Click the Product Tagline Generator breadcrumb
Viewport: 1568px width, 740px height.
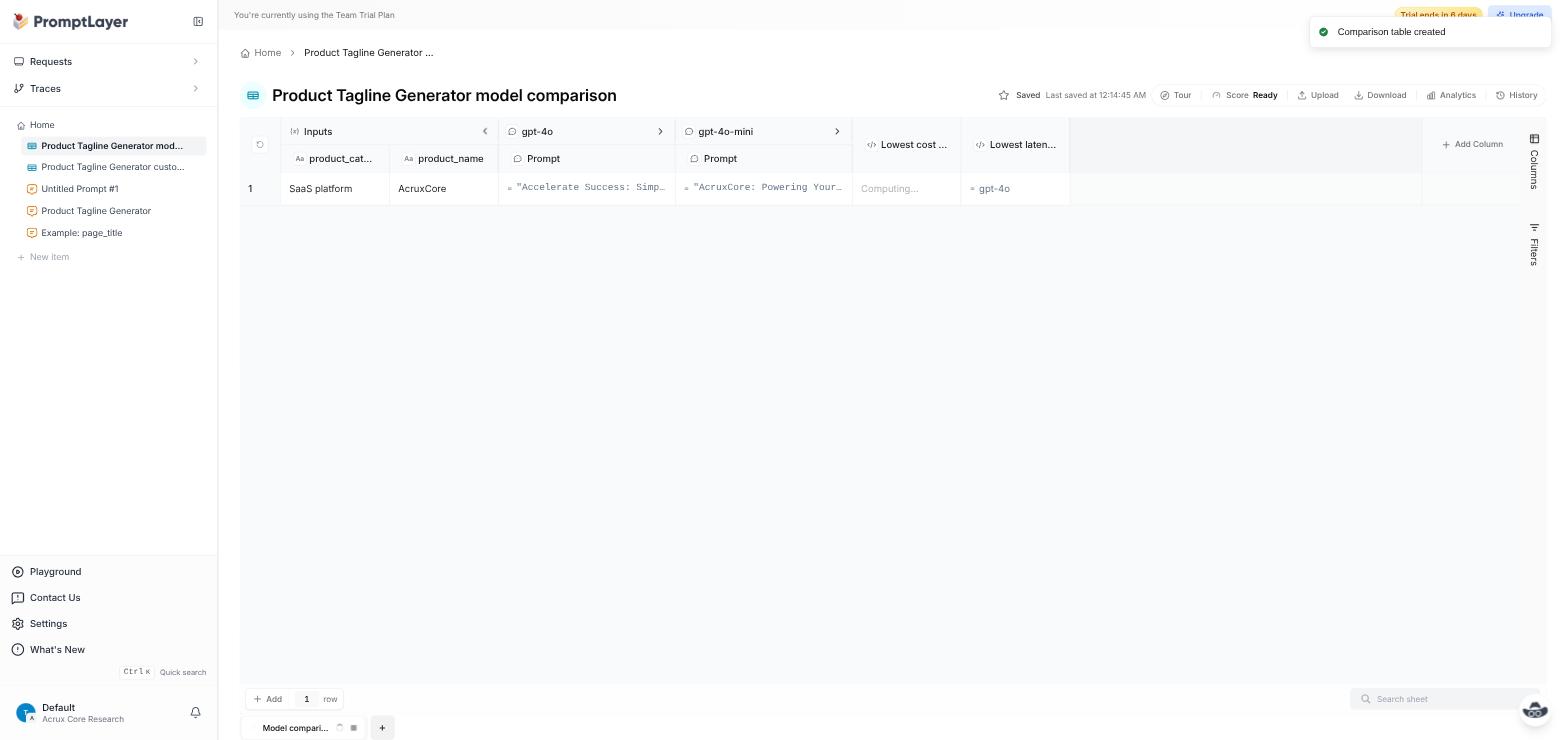[369, 53]
